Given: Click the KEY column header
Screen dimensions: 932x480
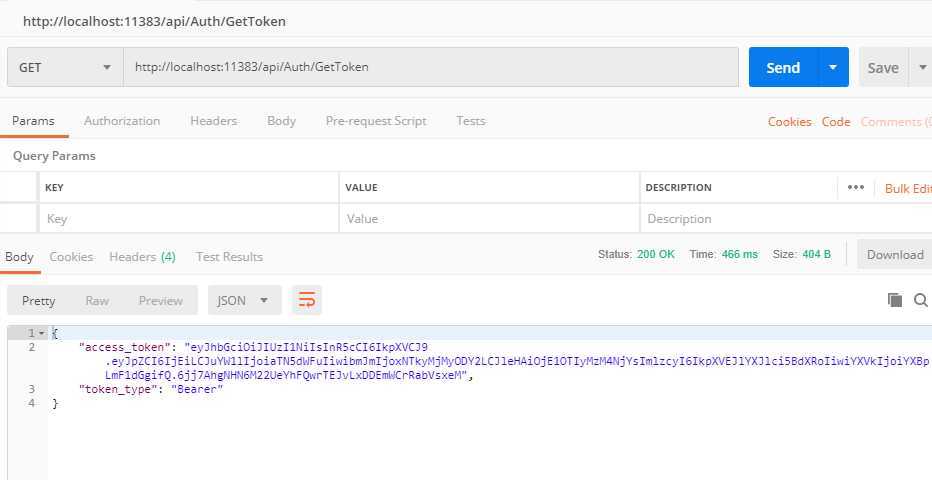Looking at the screenshot, I should pos(54,187).
